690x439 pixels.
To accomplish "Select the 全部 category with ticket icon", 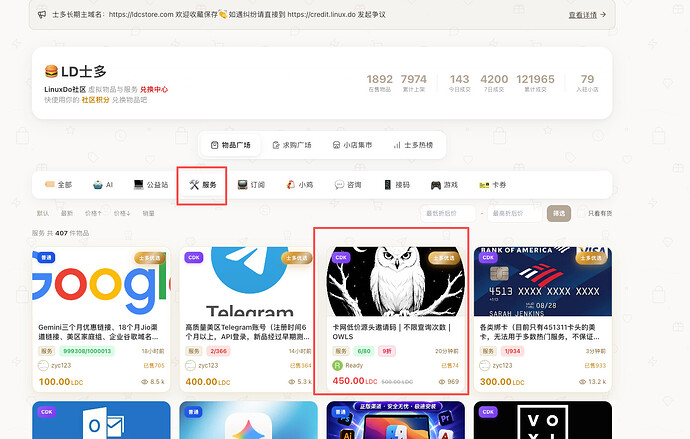I will pyautogui.click(x=58, y=185).
